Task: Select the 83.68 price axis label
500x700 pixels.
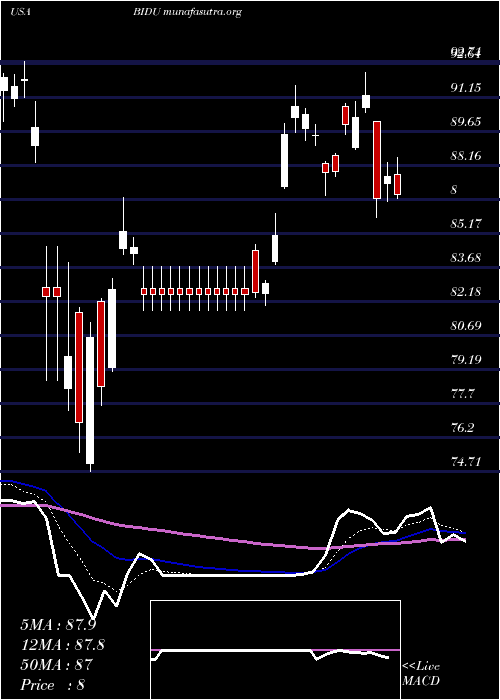Action: (x=466, y=258)
